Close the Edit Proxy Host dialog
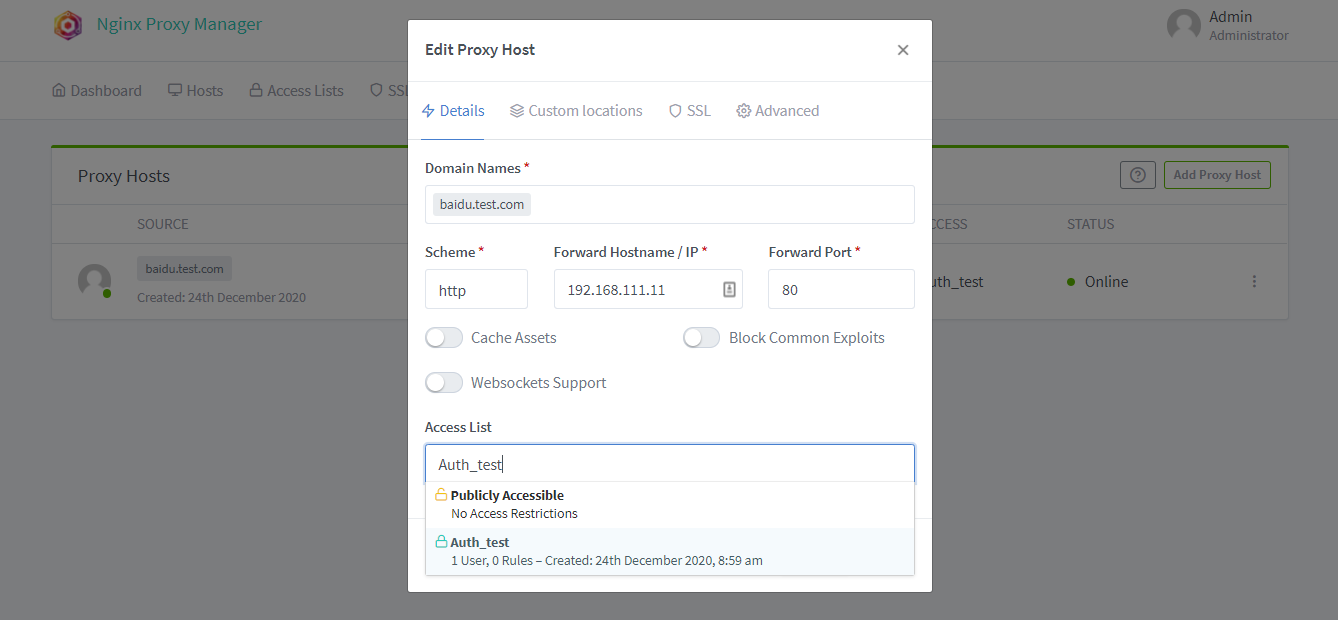This screenshot has height=620, width=1338. (x=903, y=50)
